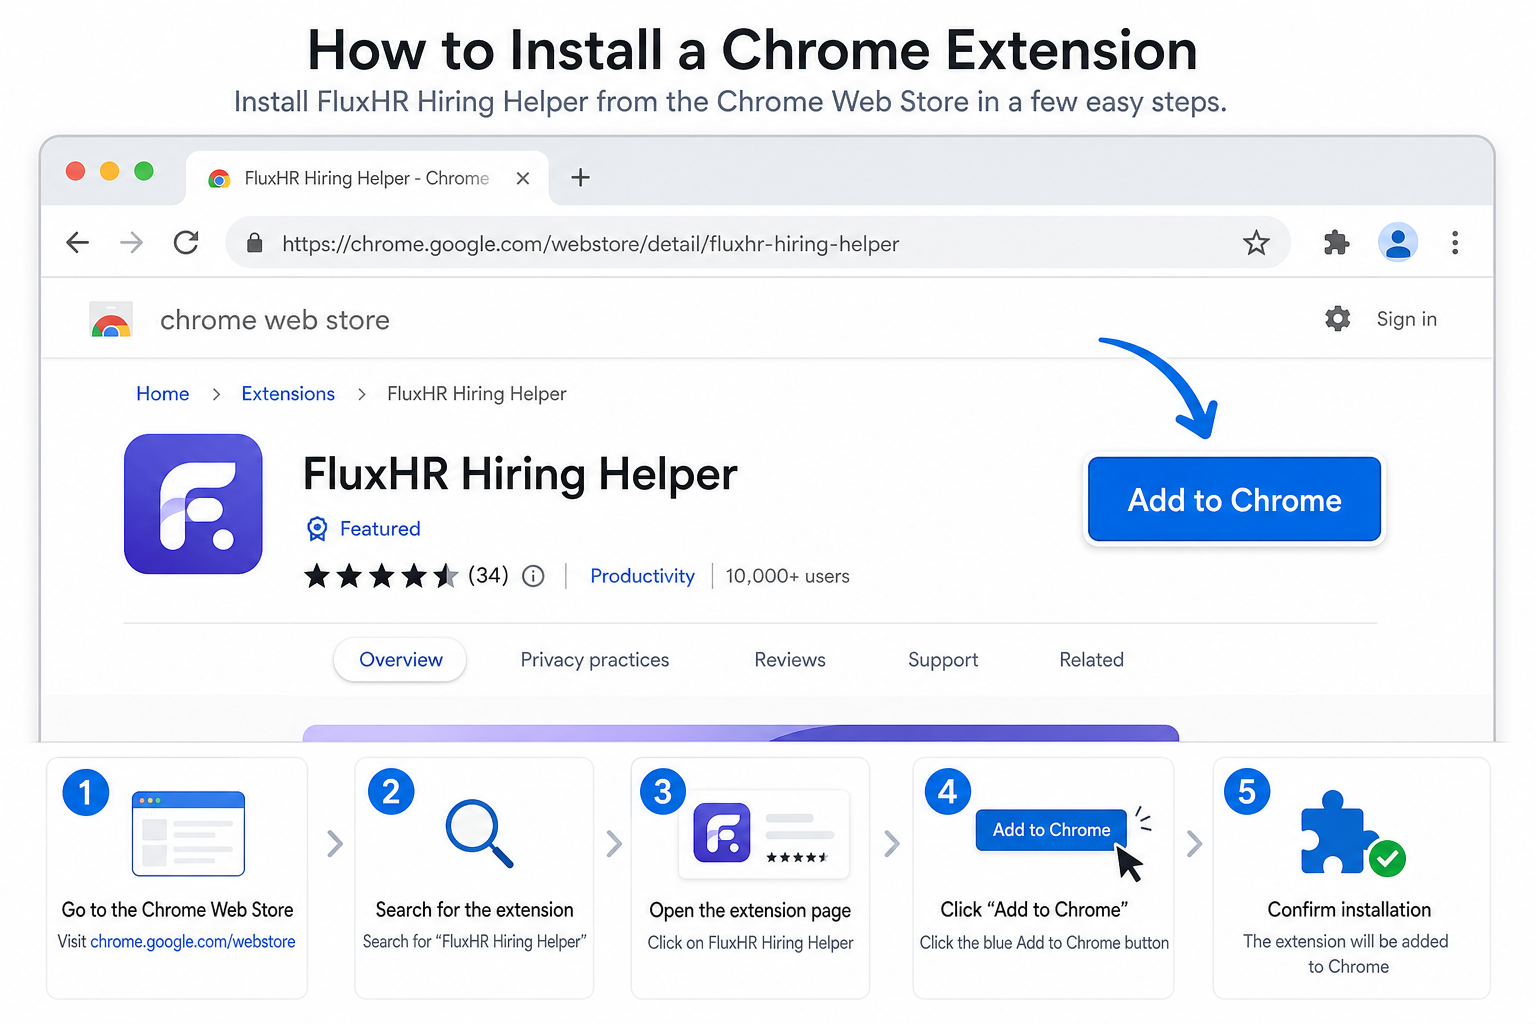Viewport: 1536px width, 1024px height.
Task: Click the magnifying glass icon in step 2
Action: (479, 833)
